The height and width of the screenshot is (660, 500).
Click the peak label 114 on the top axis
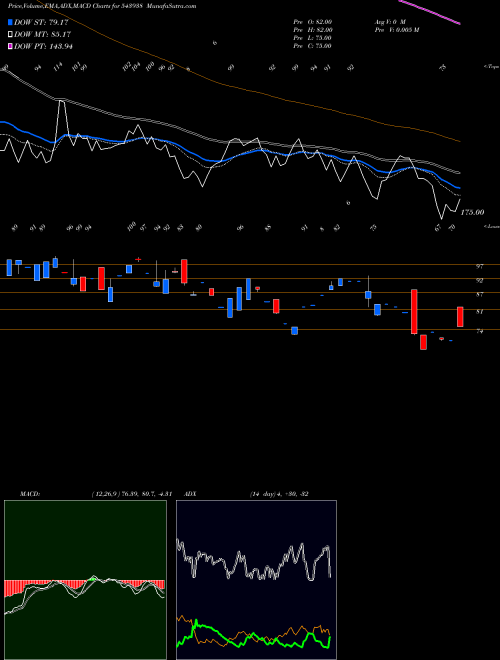pyautogui.click(x=58, y=67)
